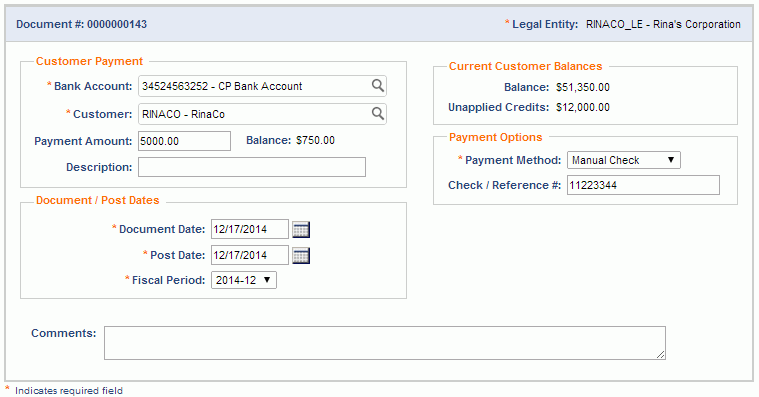The height and width of the screenshot is (397, 759).
Task: Click the Payment Method dropdown arrow
Action: coord(671,160)
